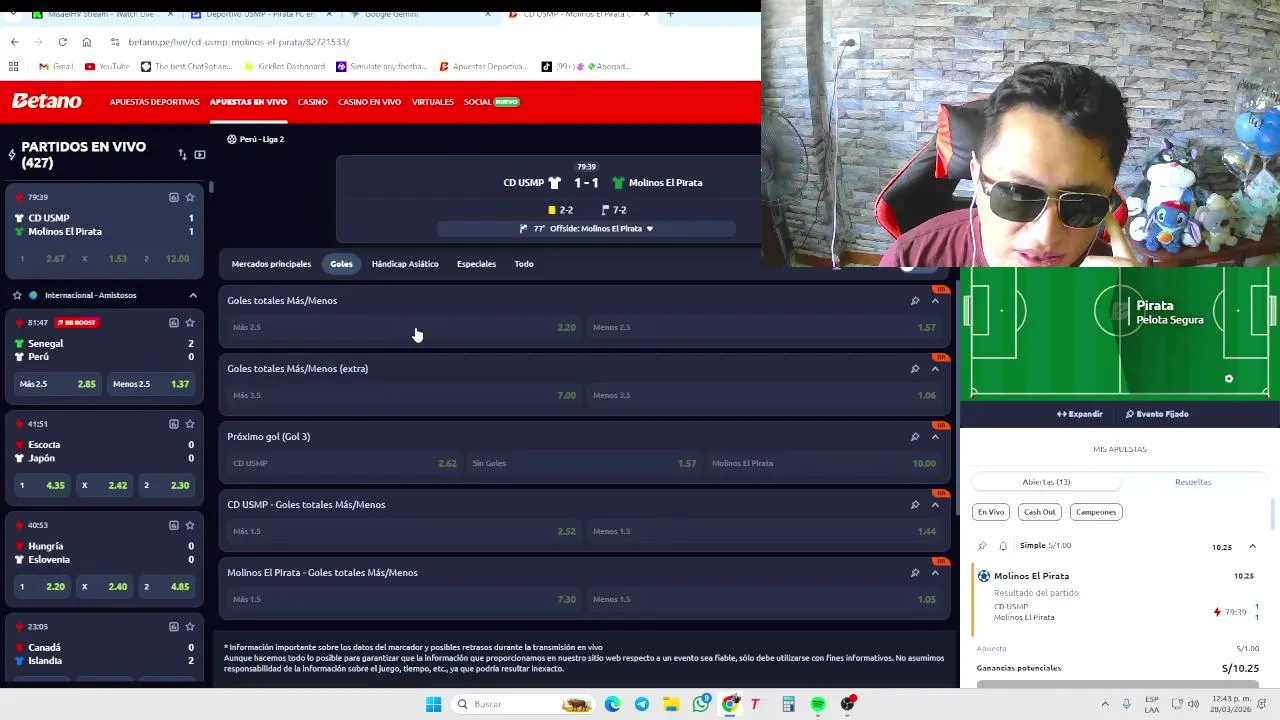Switch to the Mercados principales tab
The image size is (1280, 720).
click(x=271, y=264)
